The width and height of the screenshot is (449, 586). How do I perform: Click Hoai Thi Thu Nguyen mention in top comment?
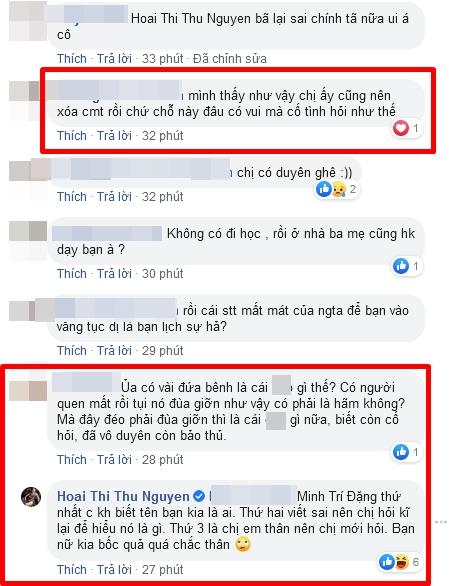(x=191, y=18)
